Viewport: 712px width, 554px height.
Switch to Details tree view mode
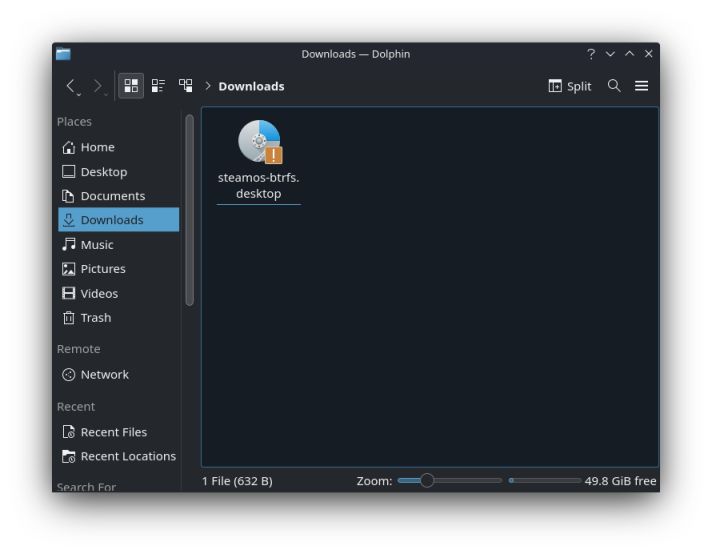point(185,86)
